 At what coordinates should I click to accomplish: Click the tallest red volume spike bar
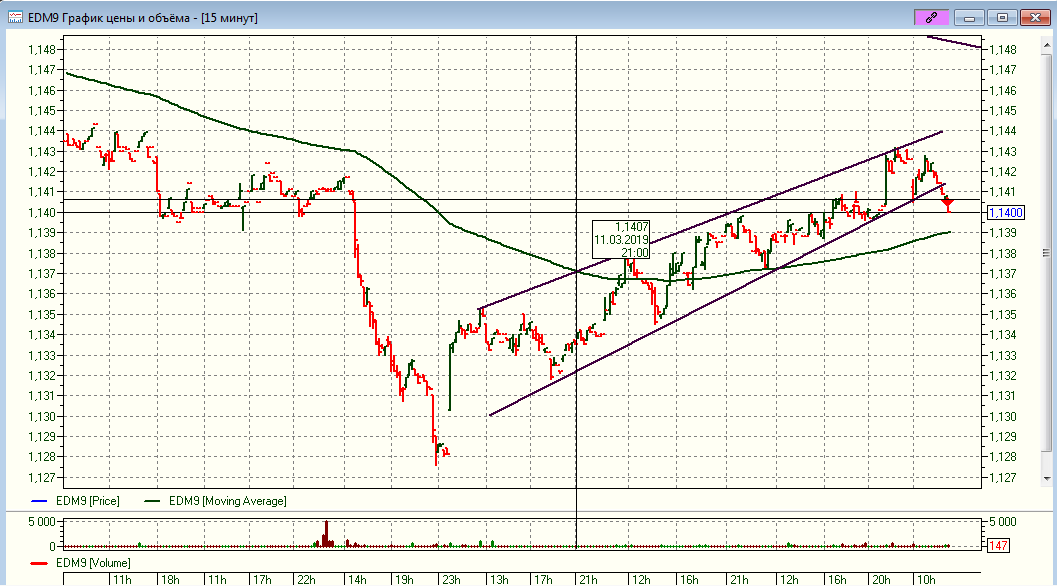(326, 533)
